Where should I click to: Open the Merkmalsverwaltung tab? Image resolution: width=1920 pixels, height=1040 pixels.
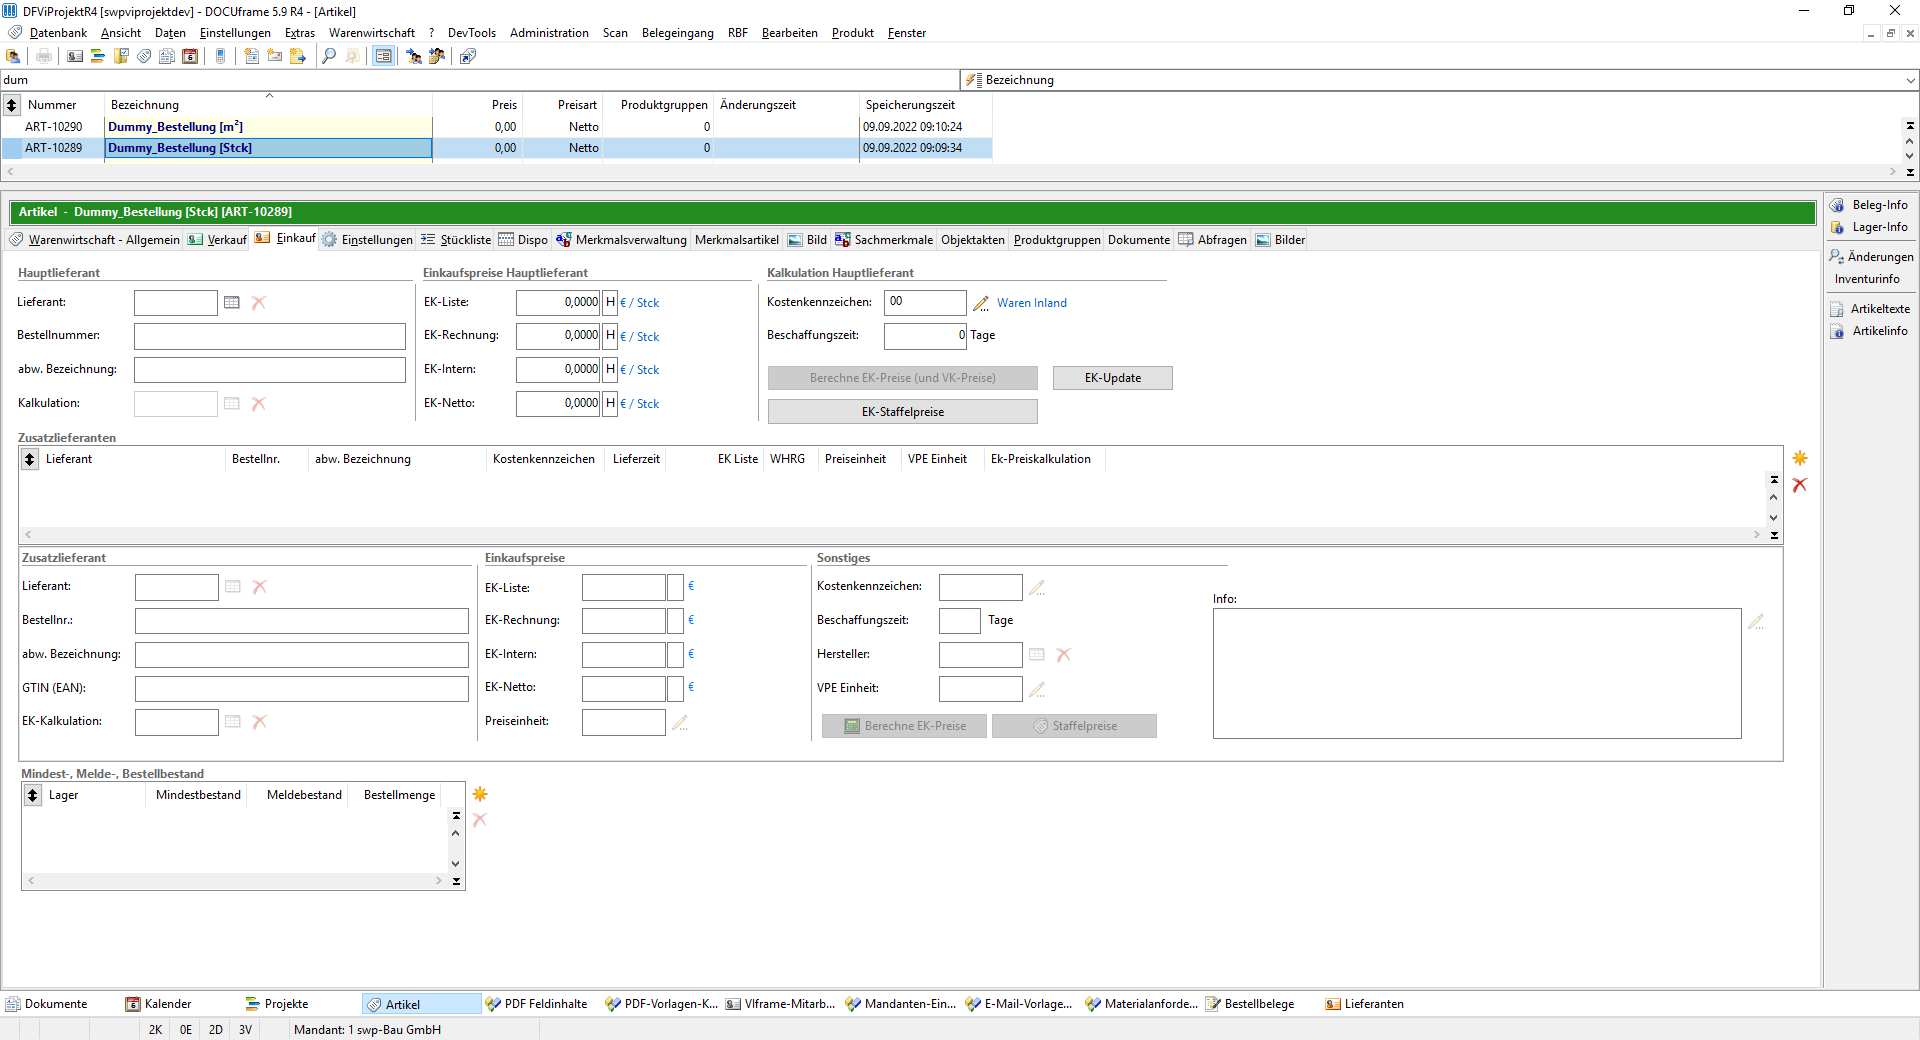[x=621, y=240]
